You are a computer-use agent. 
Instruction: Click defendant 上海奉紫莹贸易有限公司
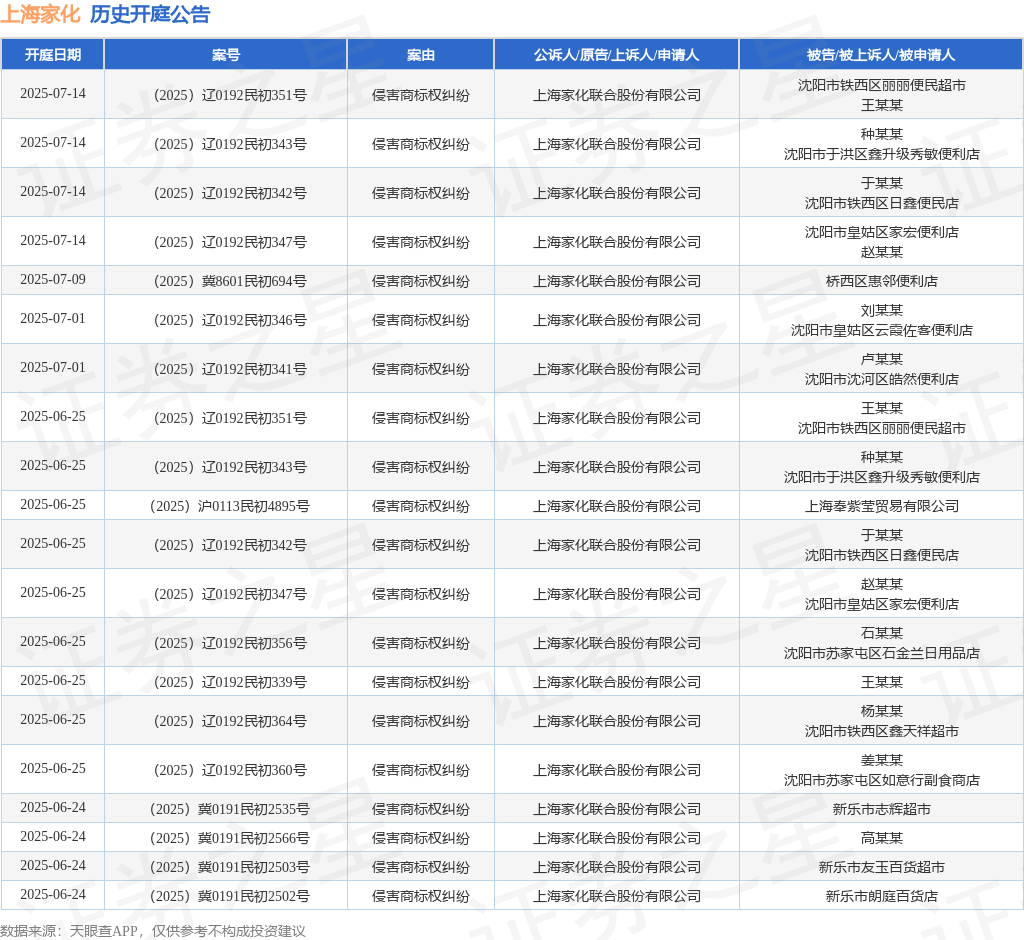[882, 506]
